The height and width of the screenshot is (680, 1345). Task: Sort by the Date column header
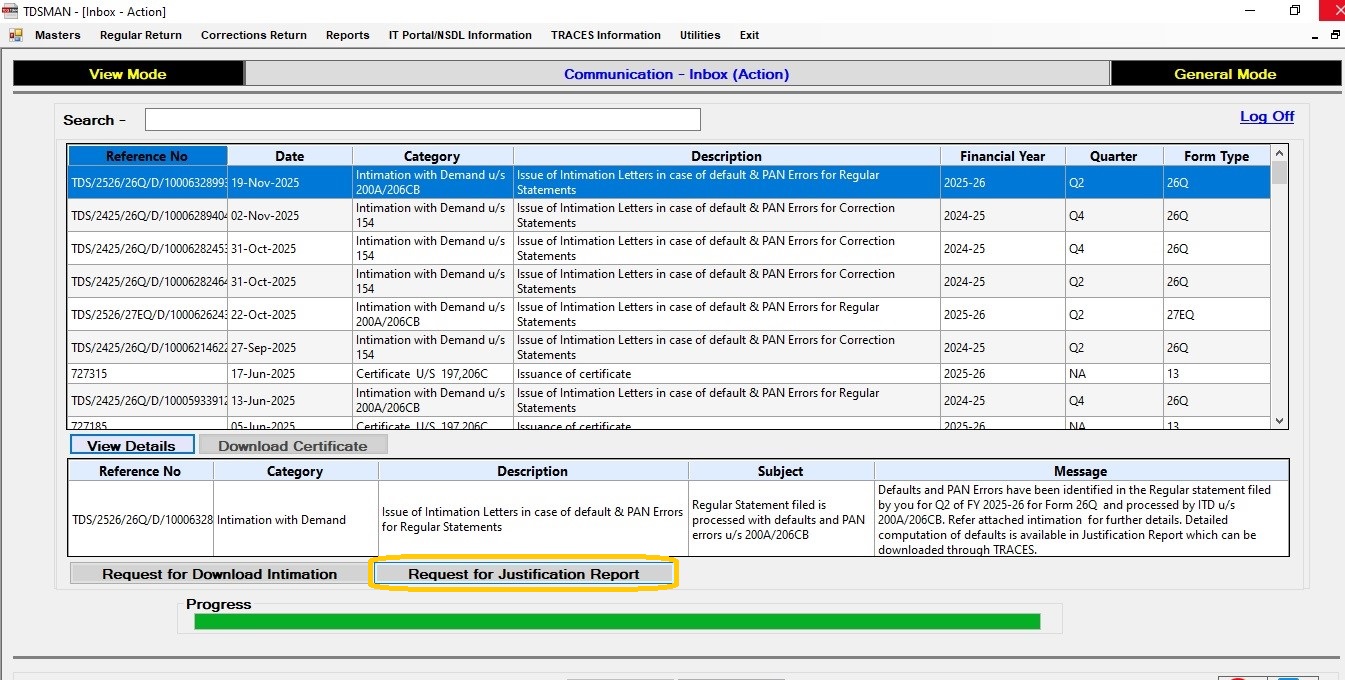[289, 156]
